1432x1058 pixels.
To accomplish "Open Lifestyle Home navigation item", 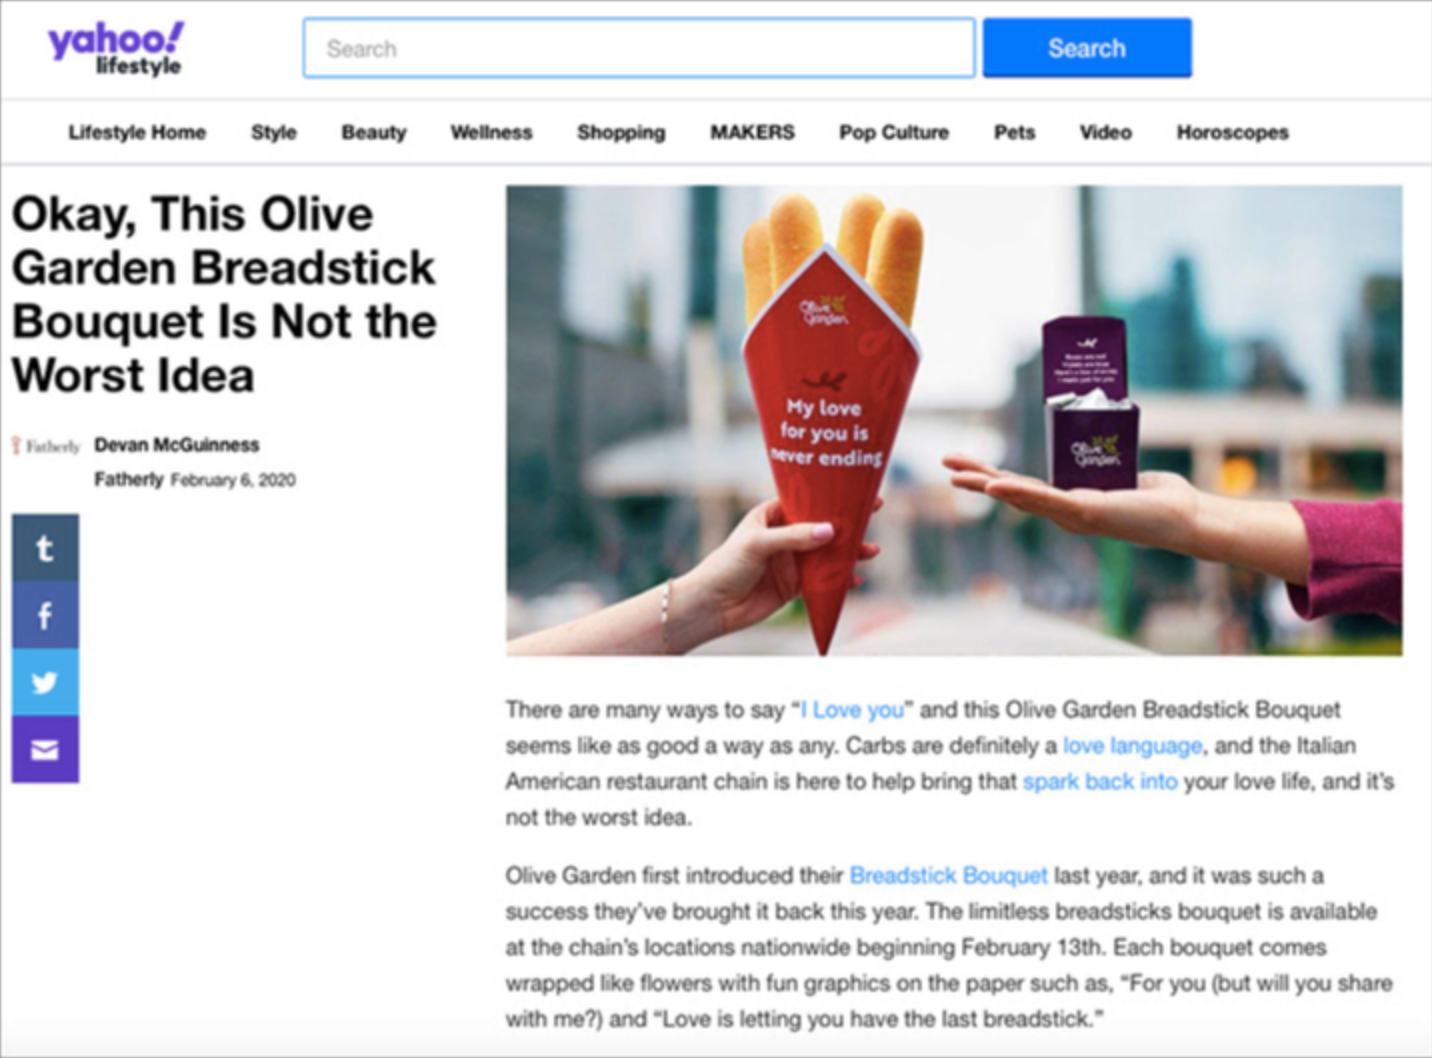I will pos(137,132).
